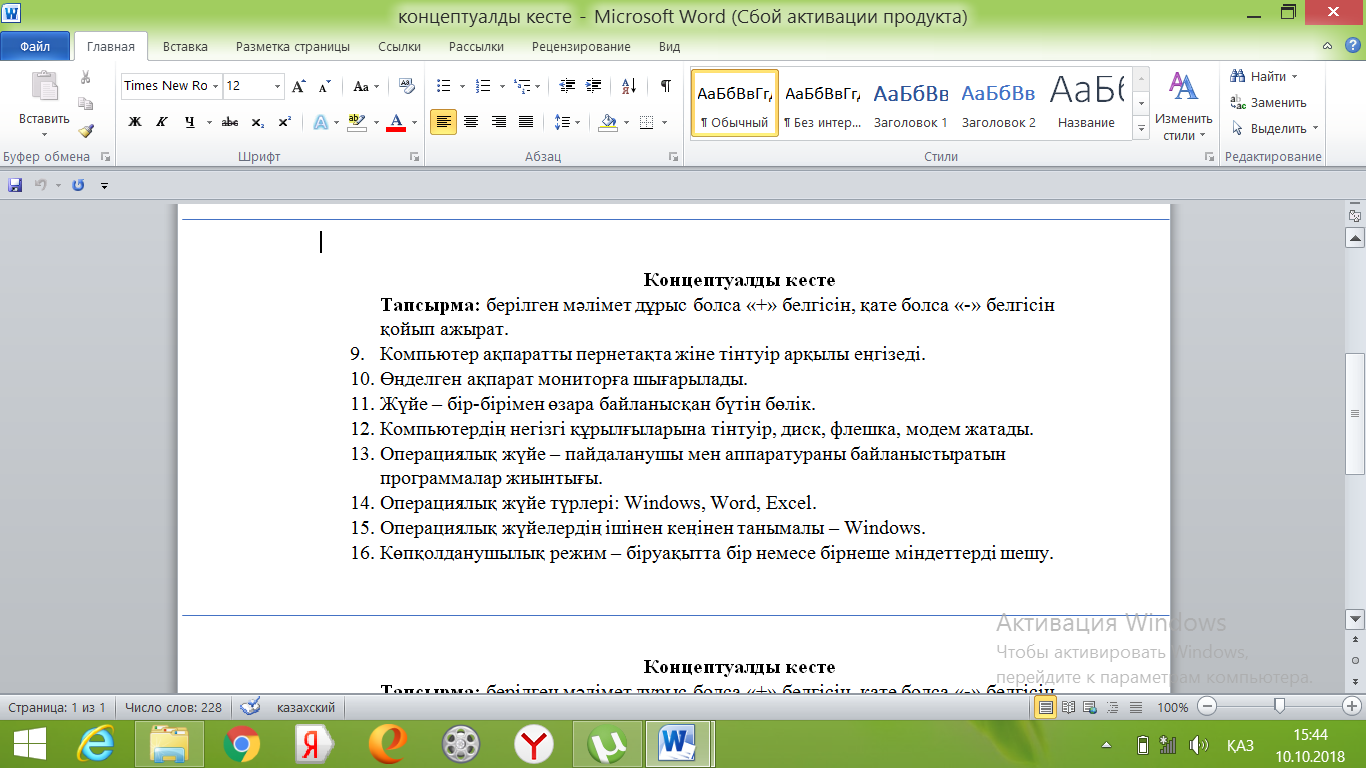Open the font size dropdown arrow
Viewport: 1366px width, 768px height.
click(278, 86)
